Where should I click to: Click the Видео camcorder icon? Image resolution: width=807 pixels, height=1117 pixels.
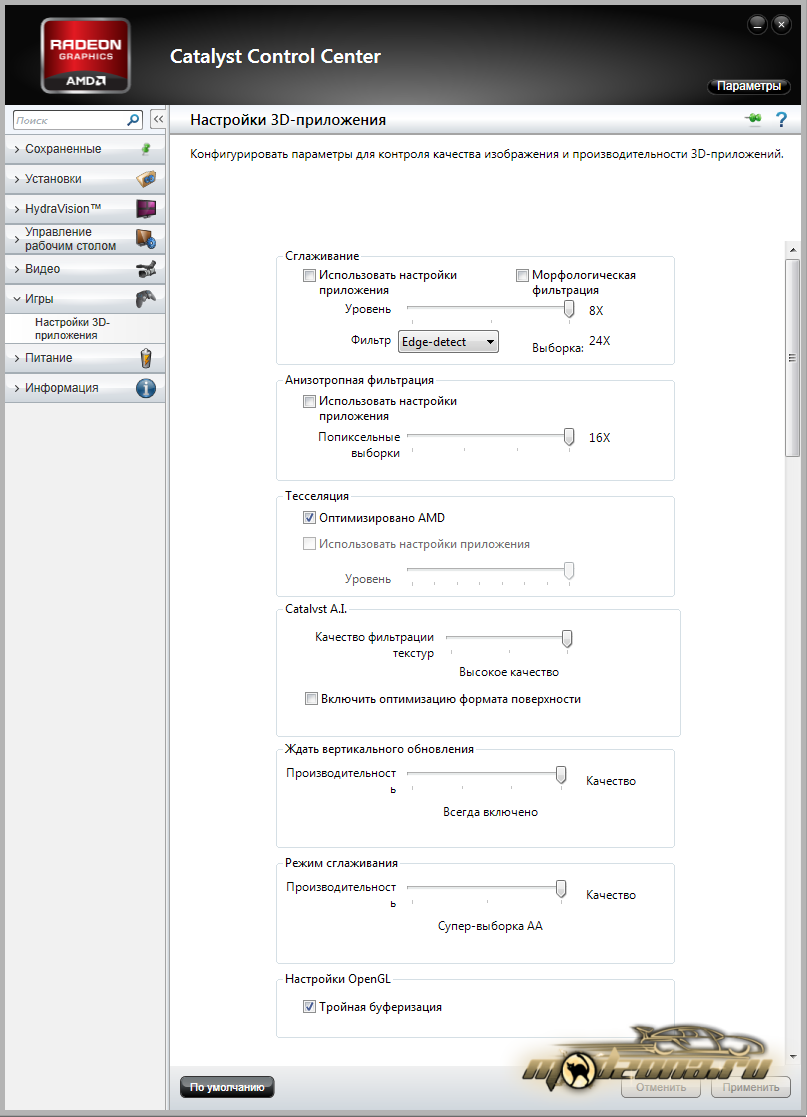click(146, 269)
